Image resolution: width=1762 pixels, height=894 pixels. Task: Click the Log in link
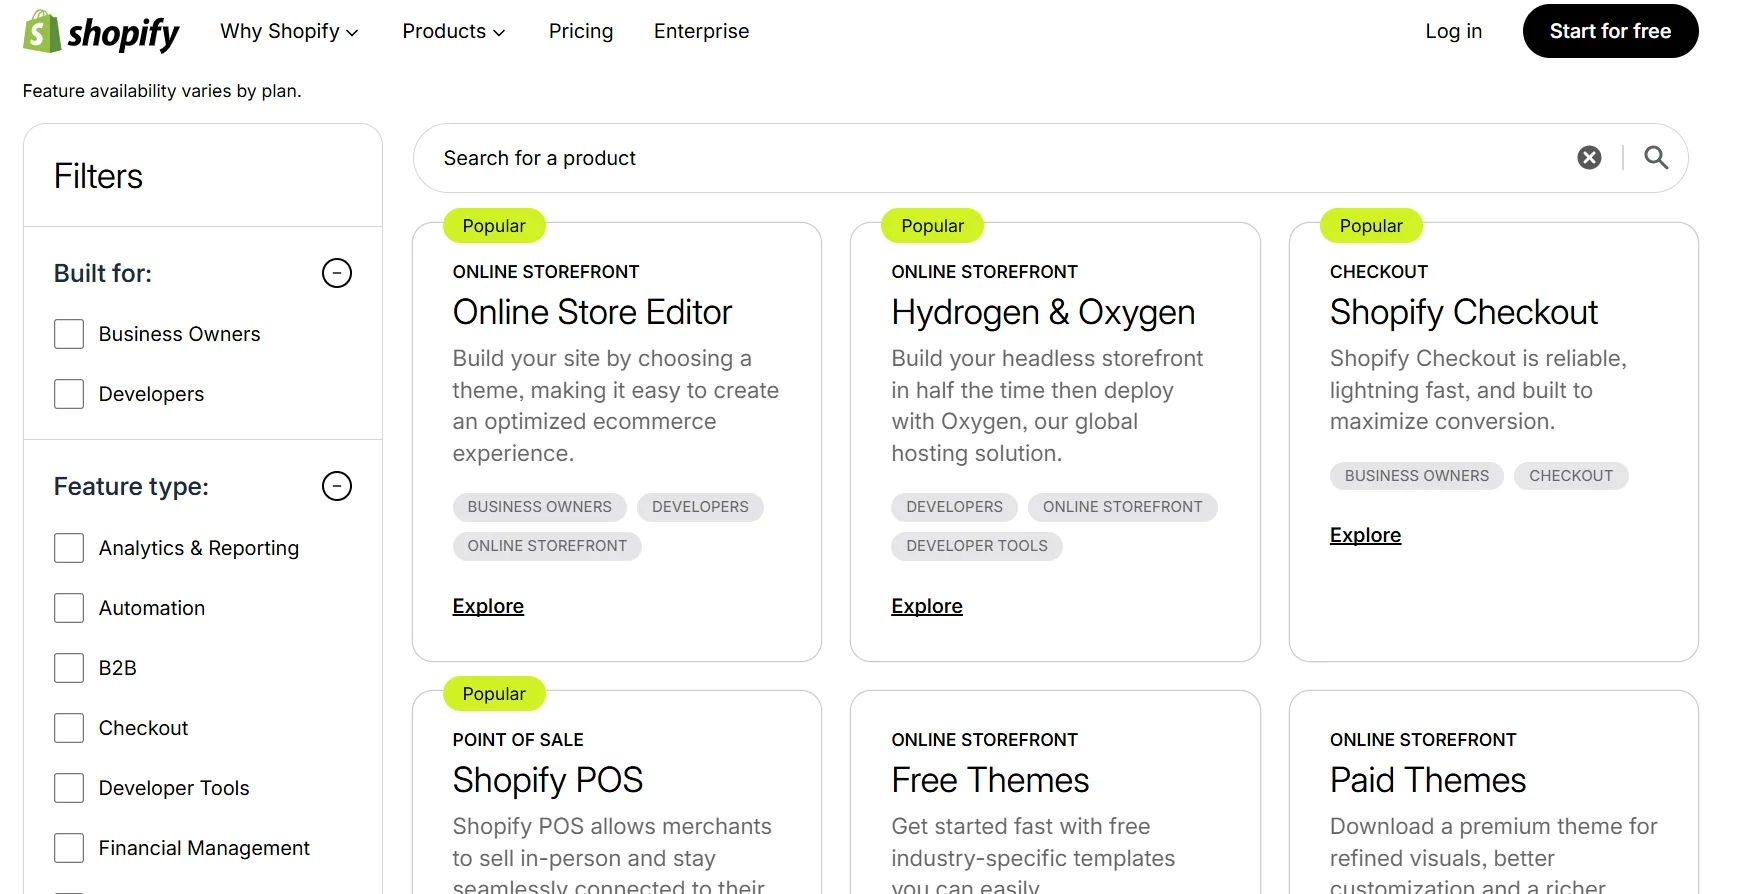click(1453, 32)
